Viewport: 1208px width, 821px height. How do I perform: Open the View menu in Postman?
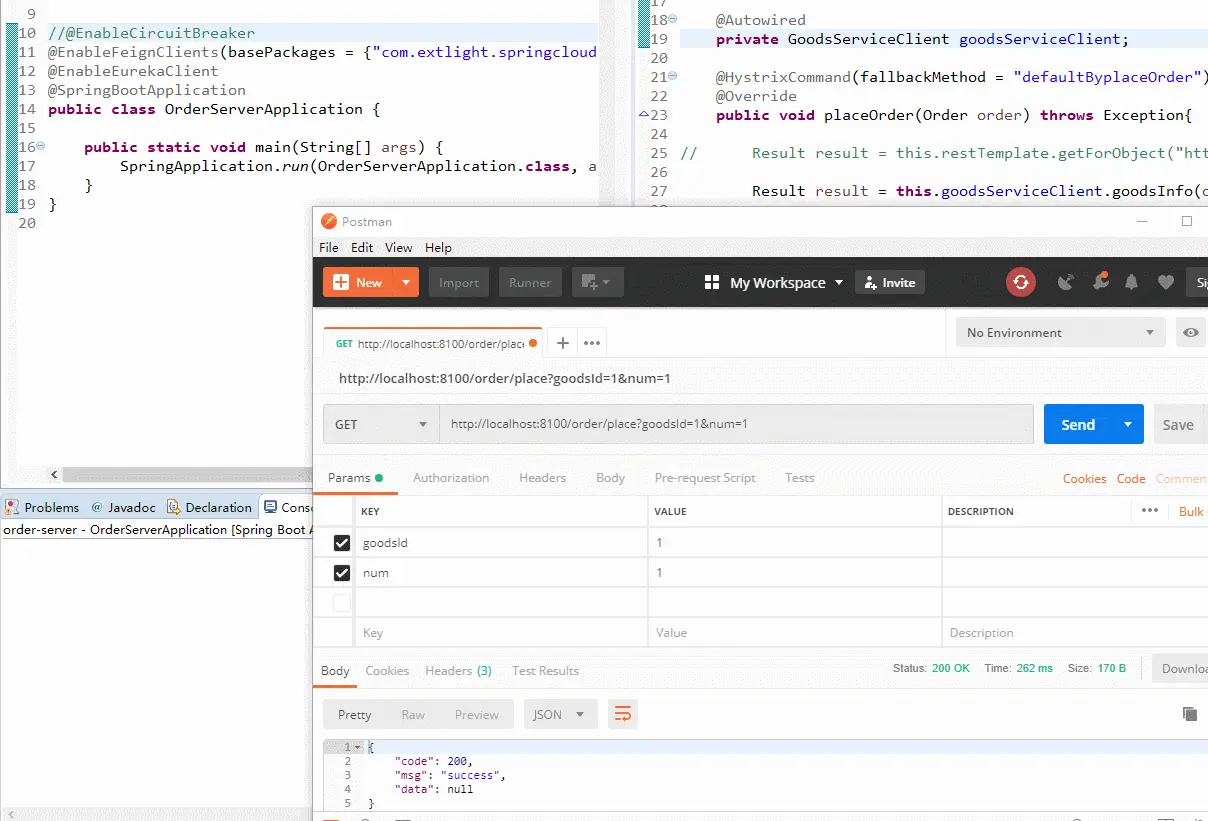click(x=398, y=247)
